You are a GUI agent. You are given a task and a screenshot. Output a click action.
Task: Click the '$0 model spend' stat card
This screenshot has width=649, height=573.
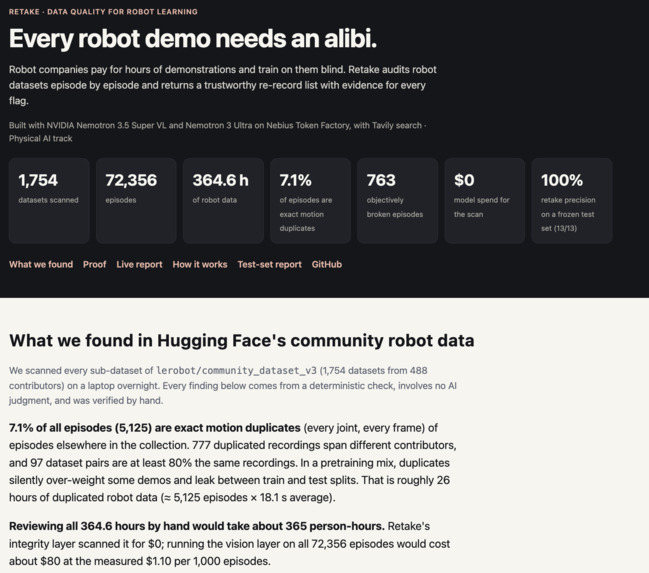(x=485, y=201)
